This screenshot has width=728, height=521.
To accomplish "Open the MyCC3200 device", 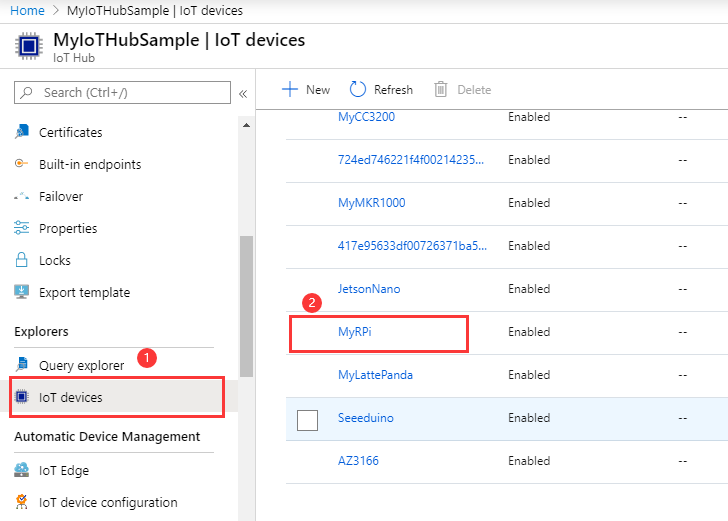I will pyautogui.click(x=366, y=117).
